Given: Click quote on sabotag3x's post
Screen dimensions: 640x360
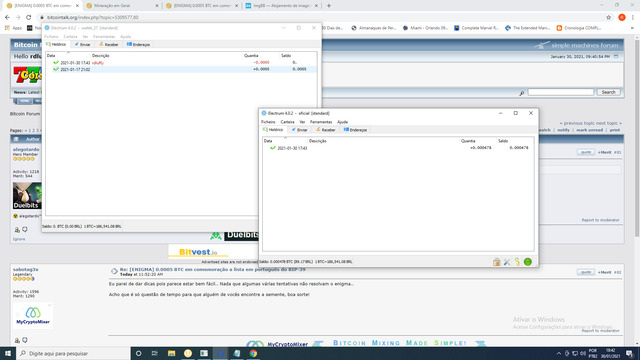Looking at the screenshot, I should point(586,272).
